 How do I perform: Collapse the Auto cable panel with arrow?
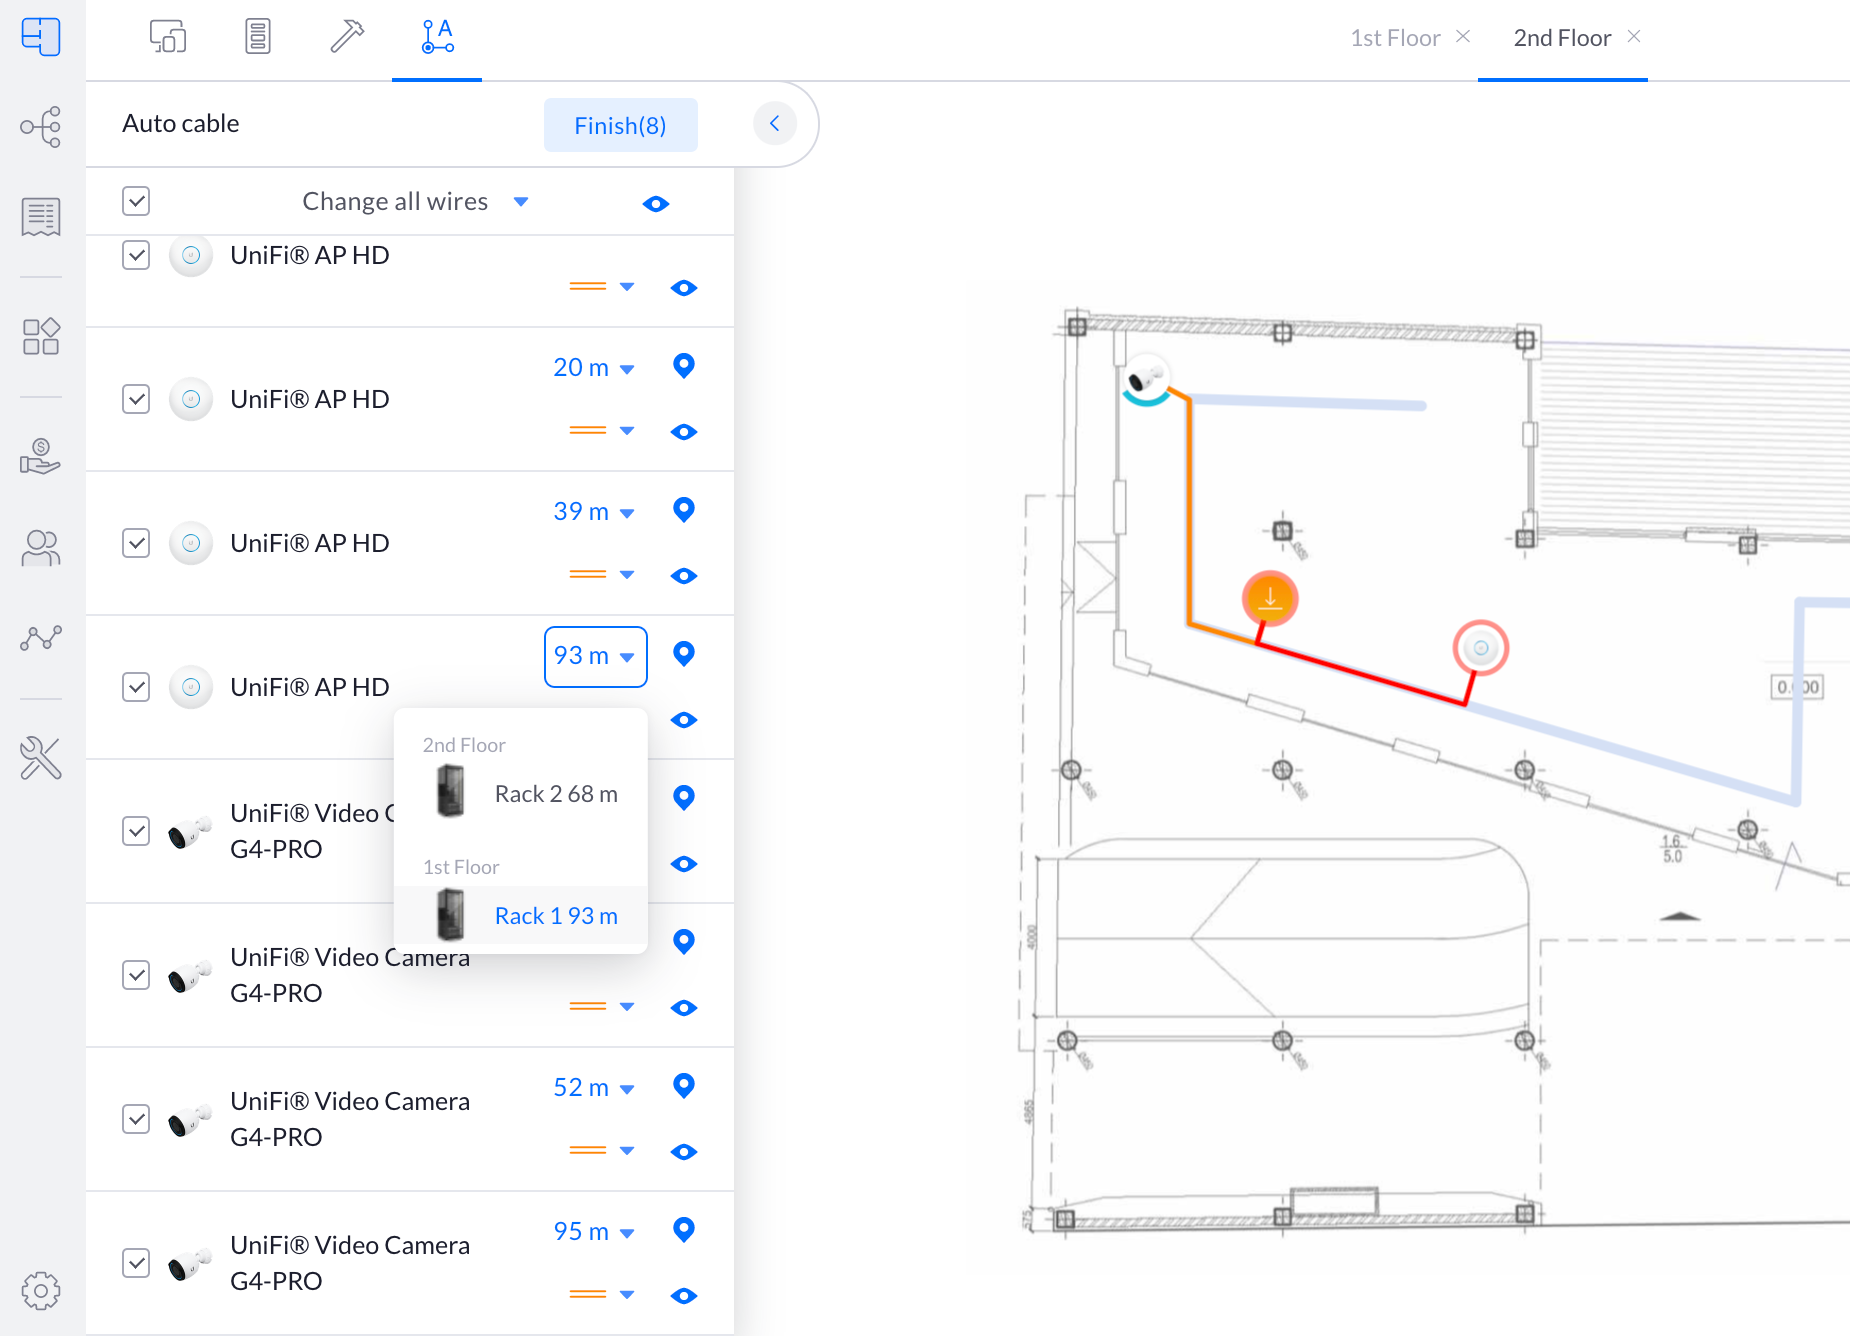pyautogui.click(x=774, y=124)
